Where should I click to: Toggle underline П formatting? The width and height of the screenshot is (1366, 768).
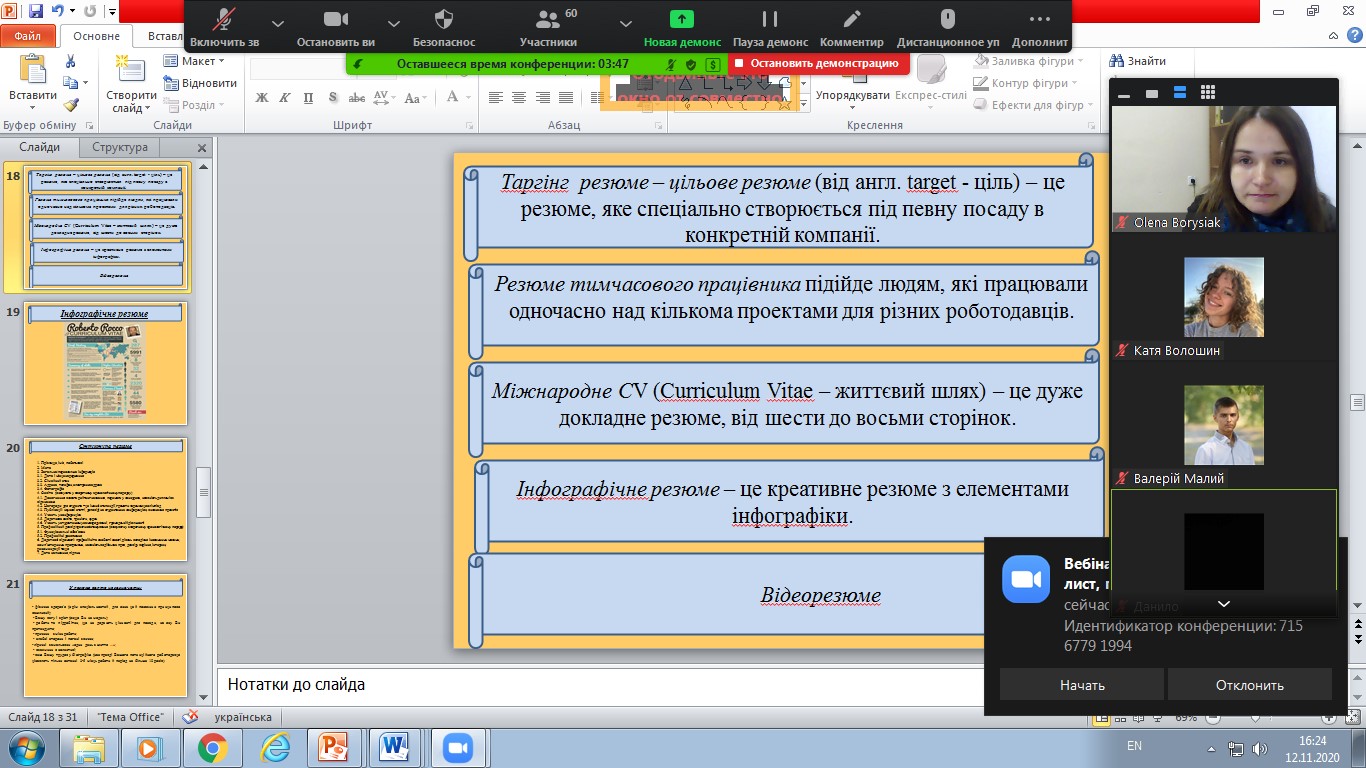tap(308, 97)
